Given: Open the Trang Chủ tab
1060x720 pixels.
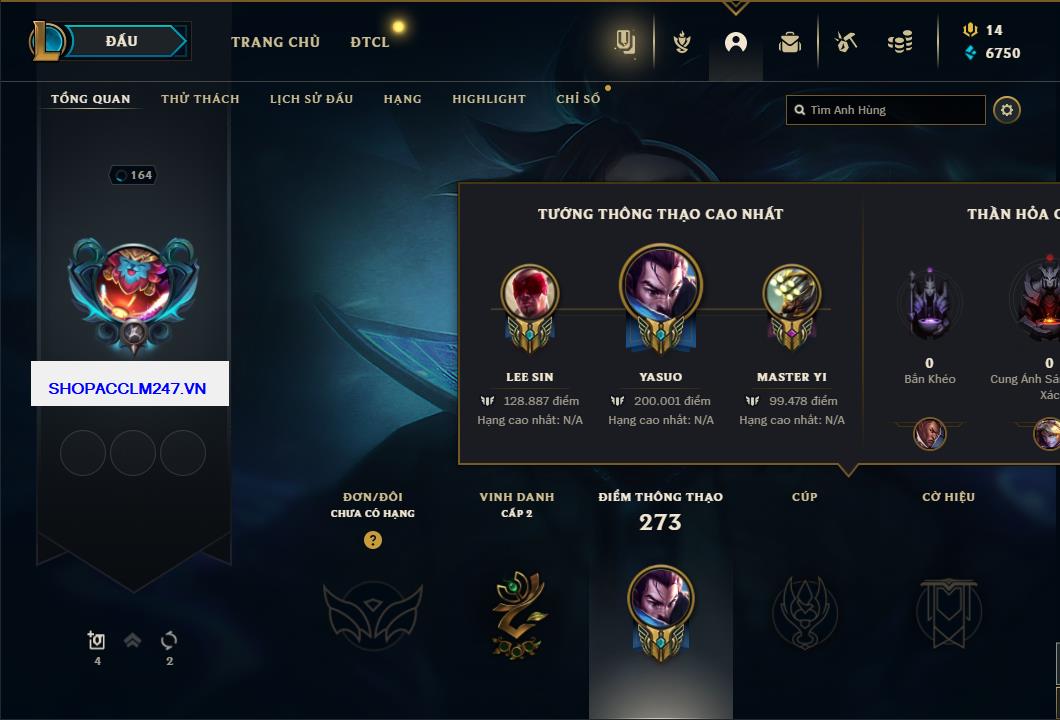Looking at the screenshot, I should click(275, 42).
